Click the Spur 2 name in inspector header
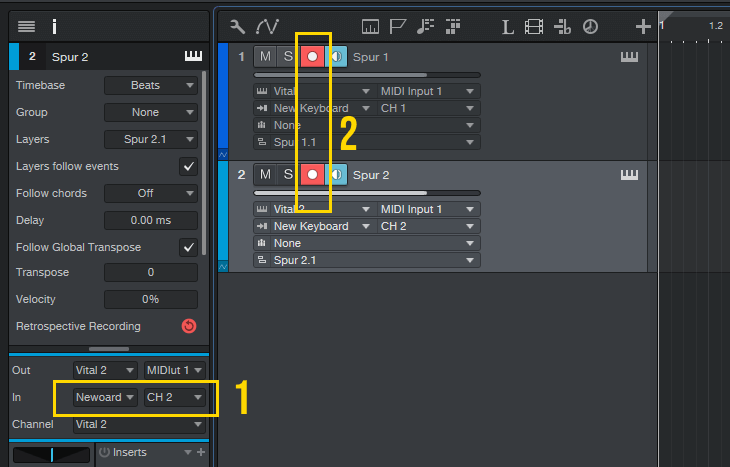Viewport: 730px width, 467px height. [70, 57]
